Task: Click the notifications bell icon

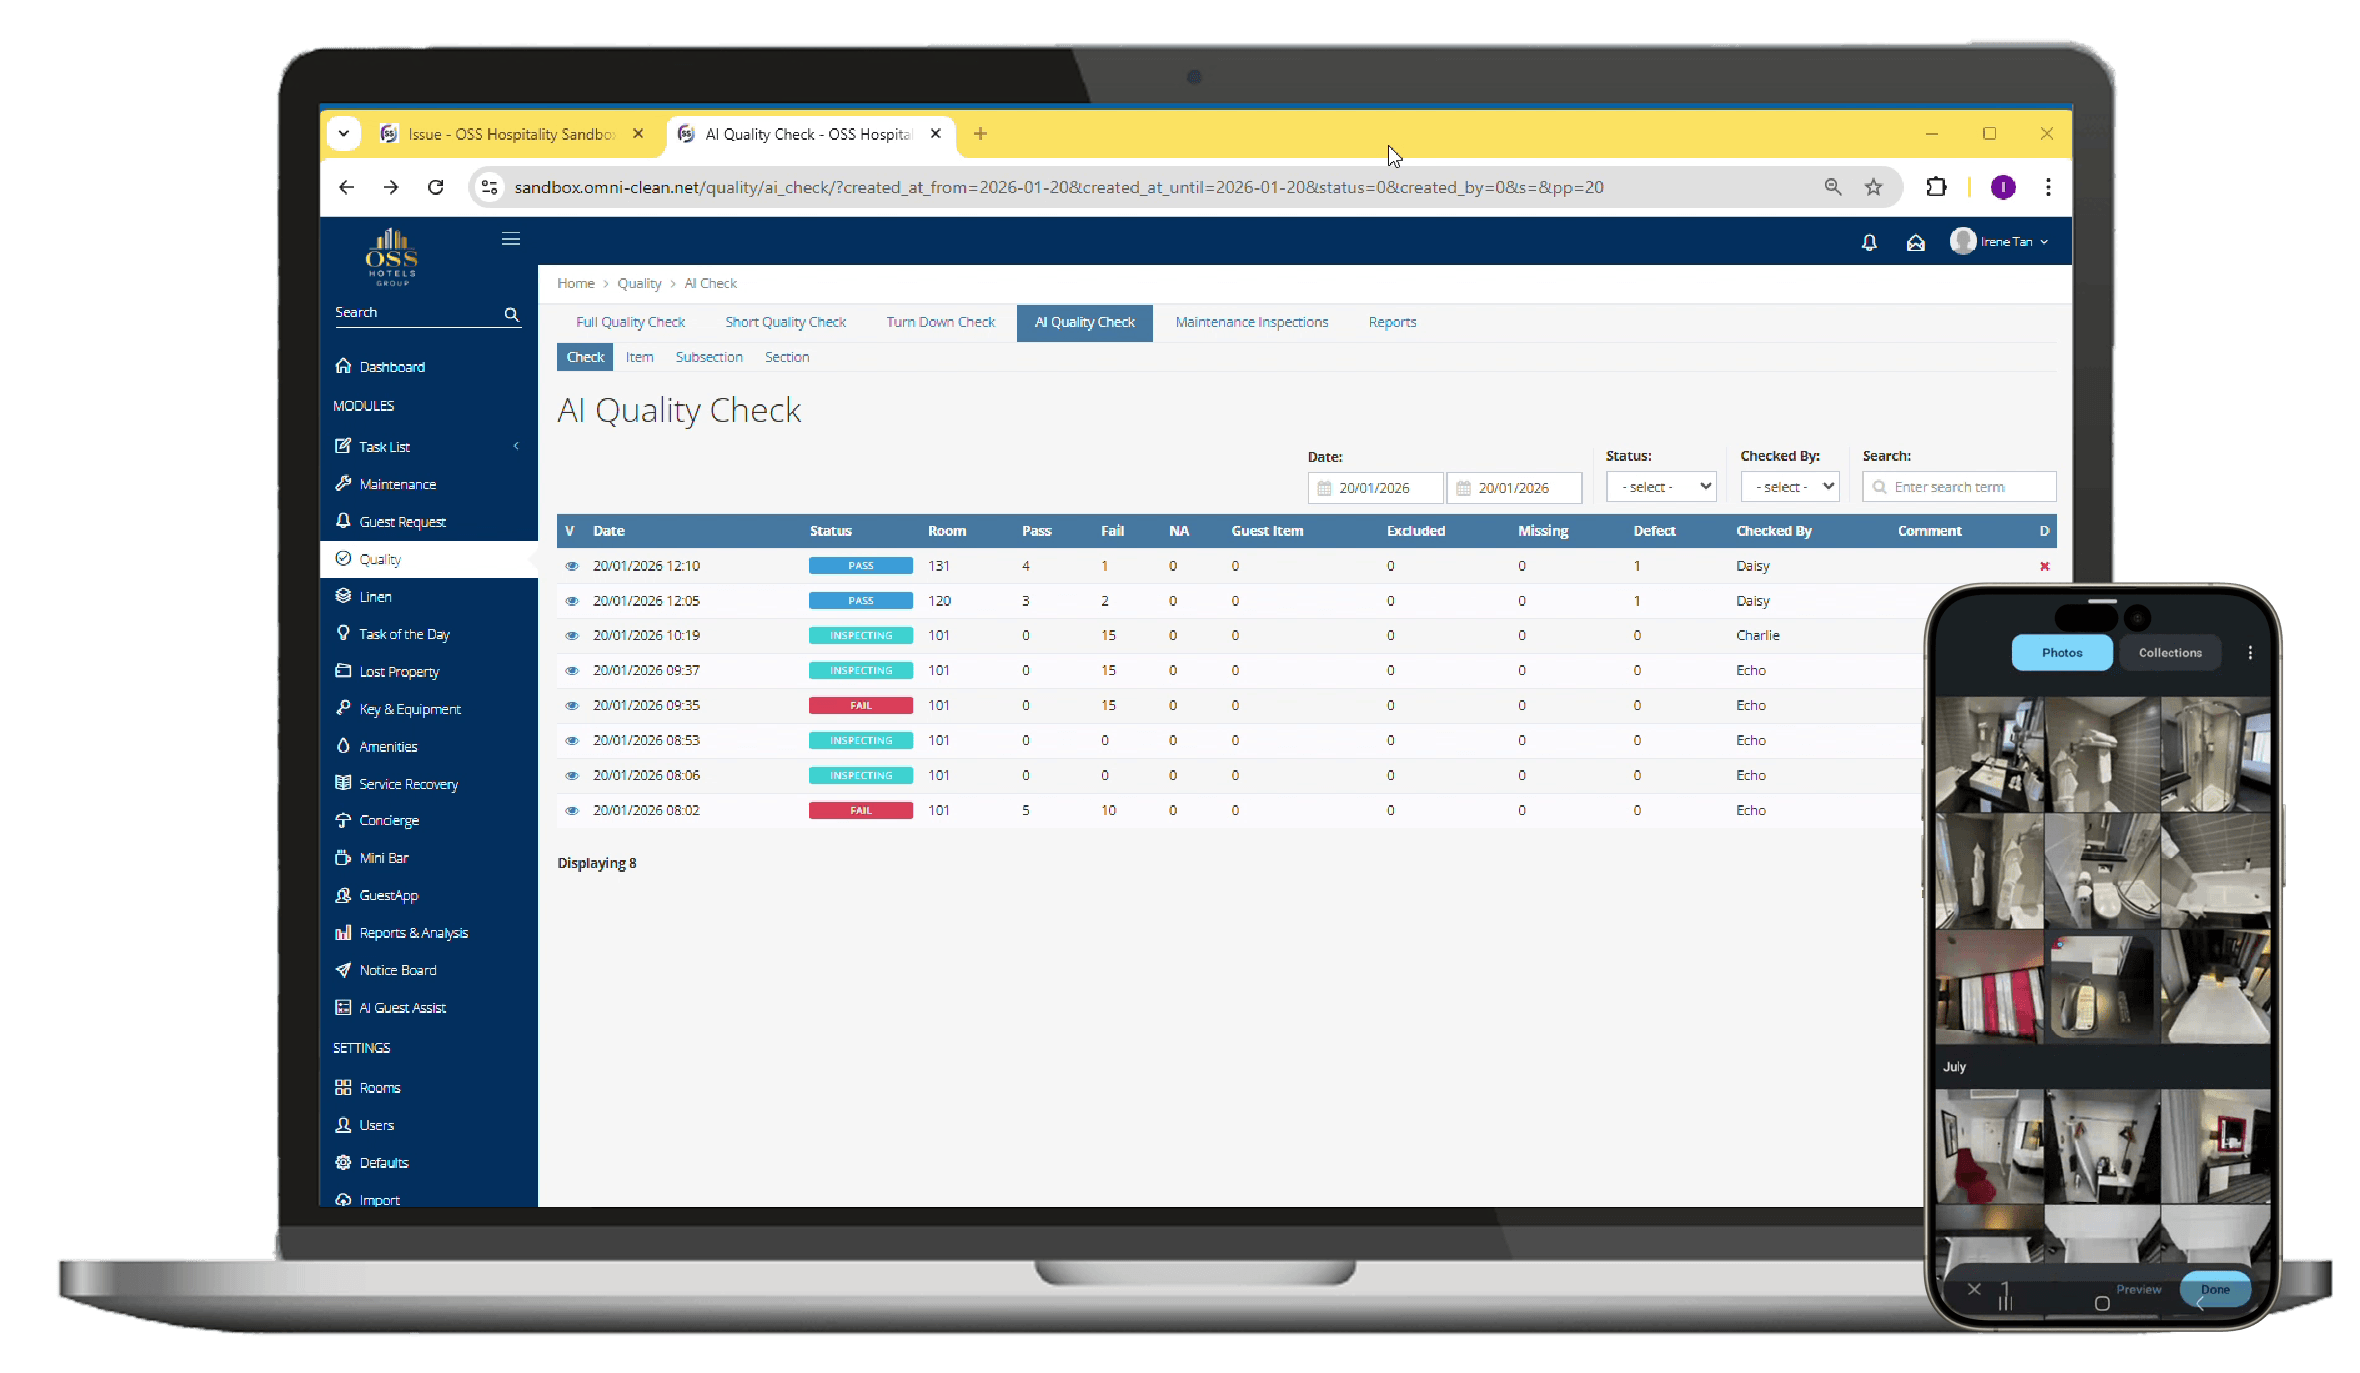Action: point(1868,243)
